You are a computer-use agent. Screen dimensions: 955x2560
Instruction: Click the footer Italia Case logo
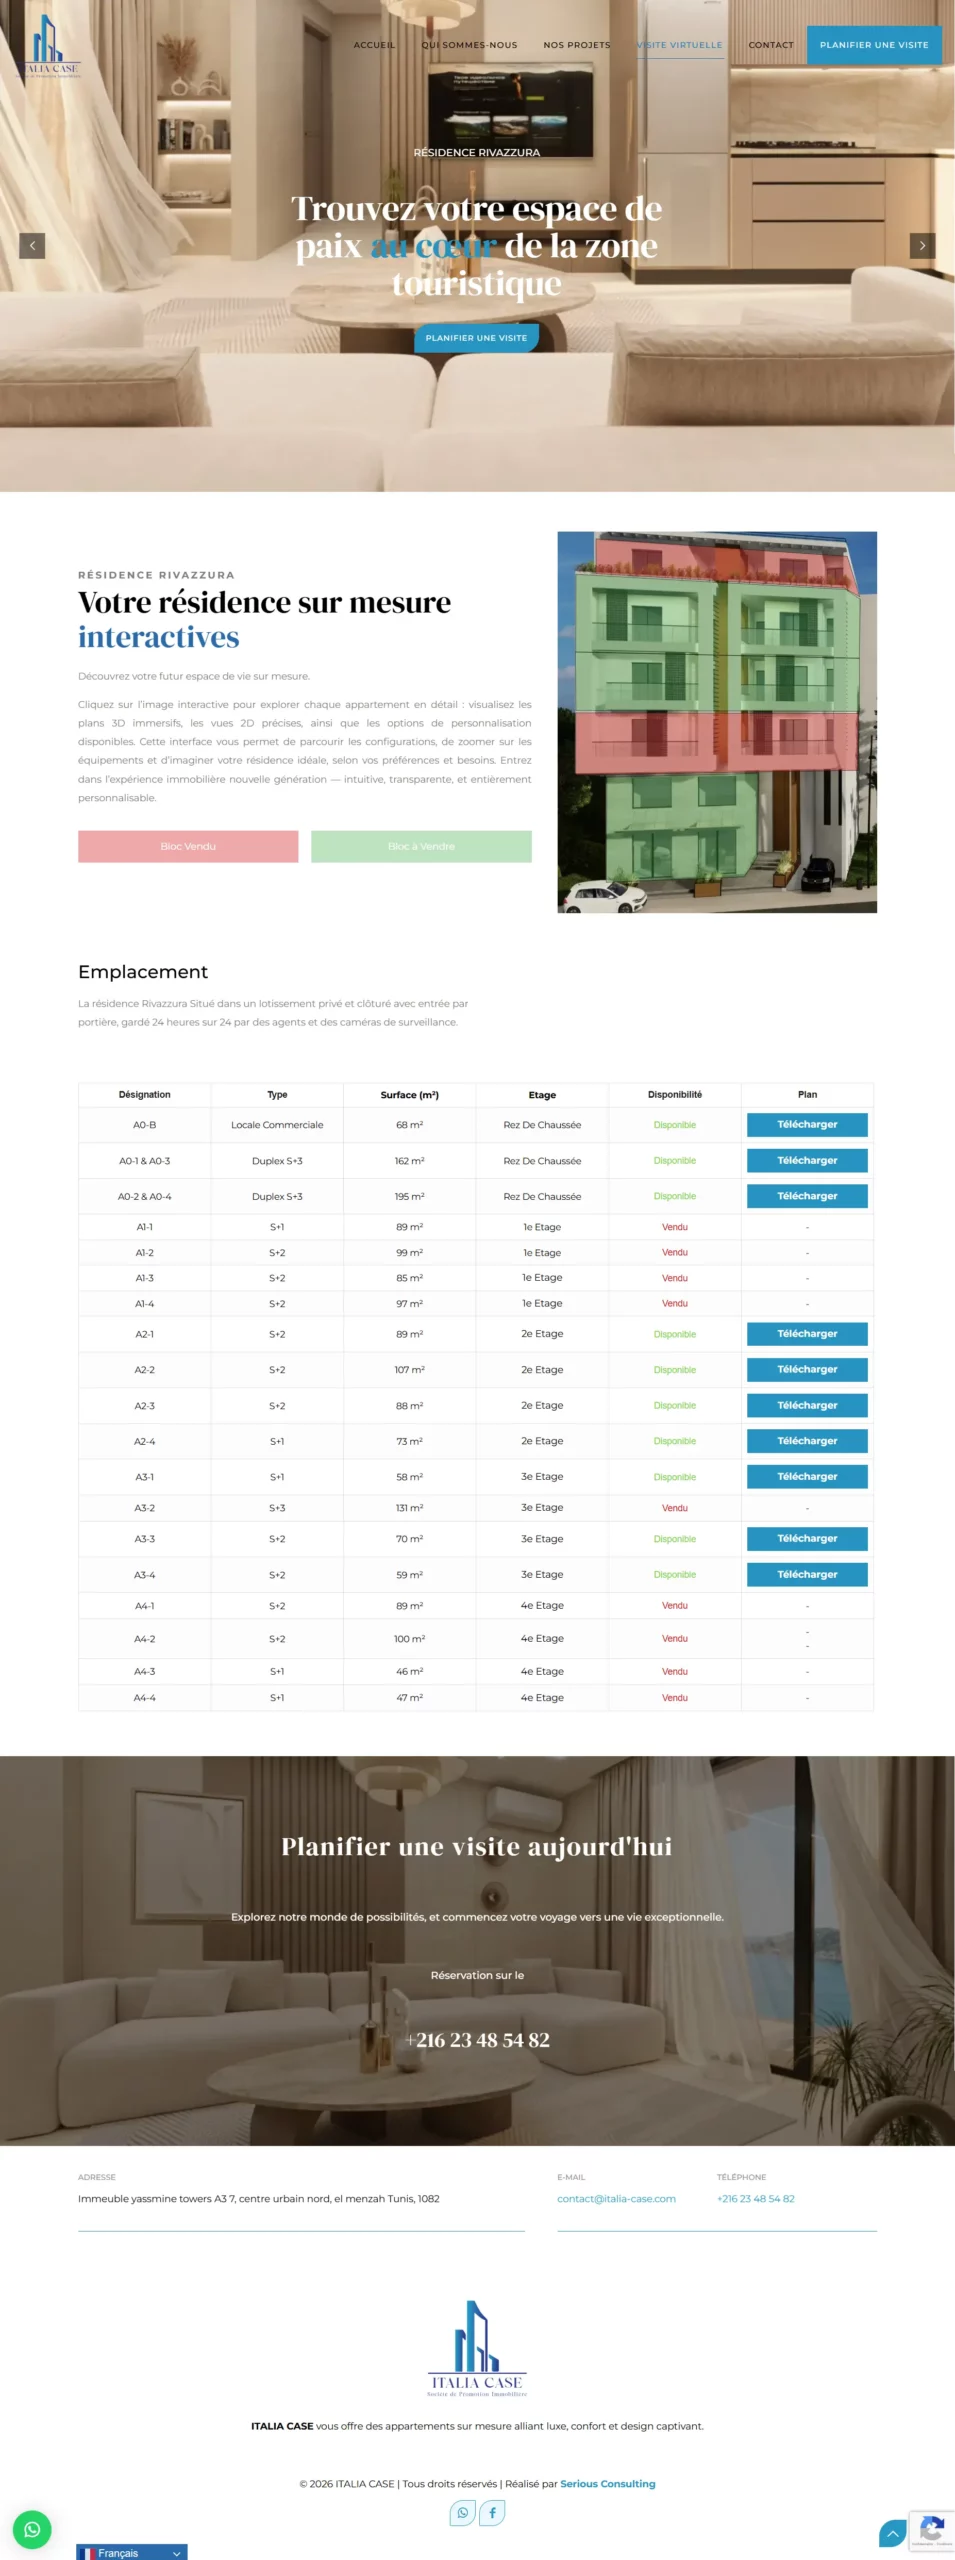coord(477,2350)
